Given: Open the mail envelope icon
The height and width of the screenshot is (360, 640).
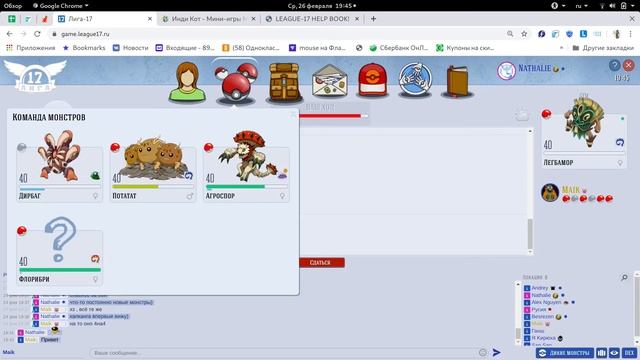Looking at the screenshot, I should (x=330, y=81).
